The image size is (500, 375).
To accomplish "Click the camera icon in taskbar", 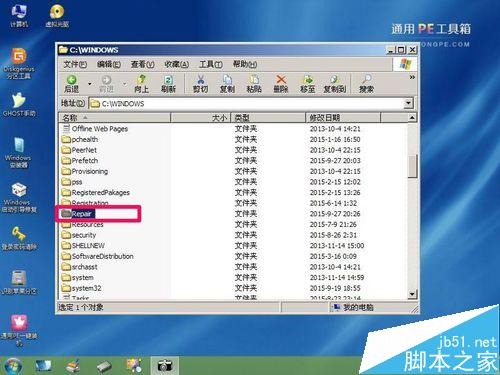I will tap(164, 365).
